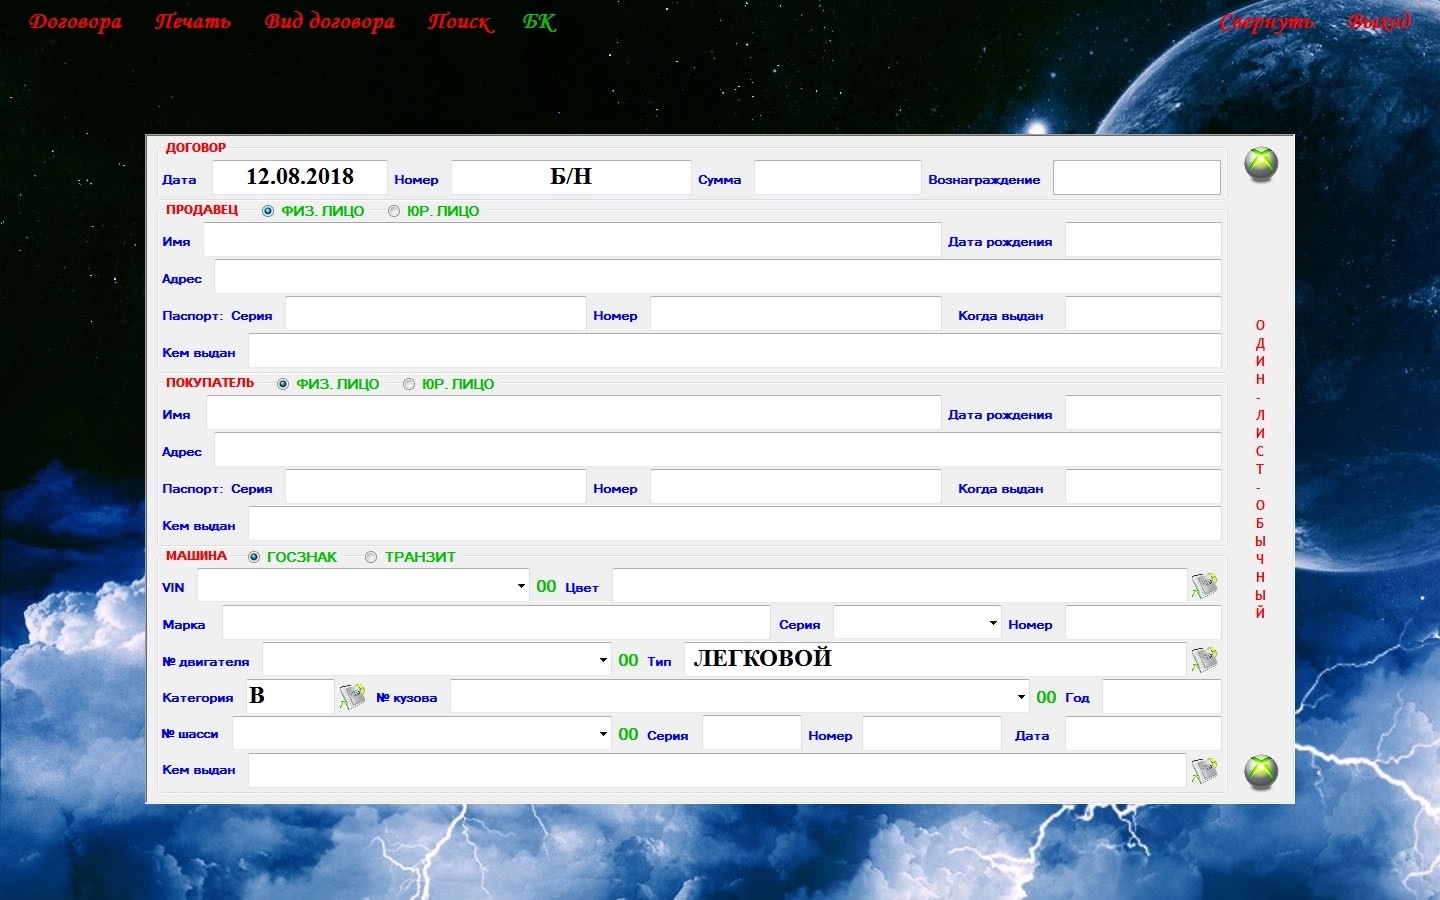The width and height of the screenshot is (1440, 900).
Task: Click the Цвет input field
Action: point(900,586)
